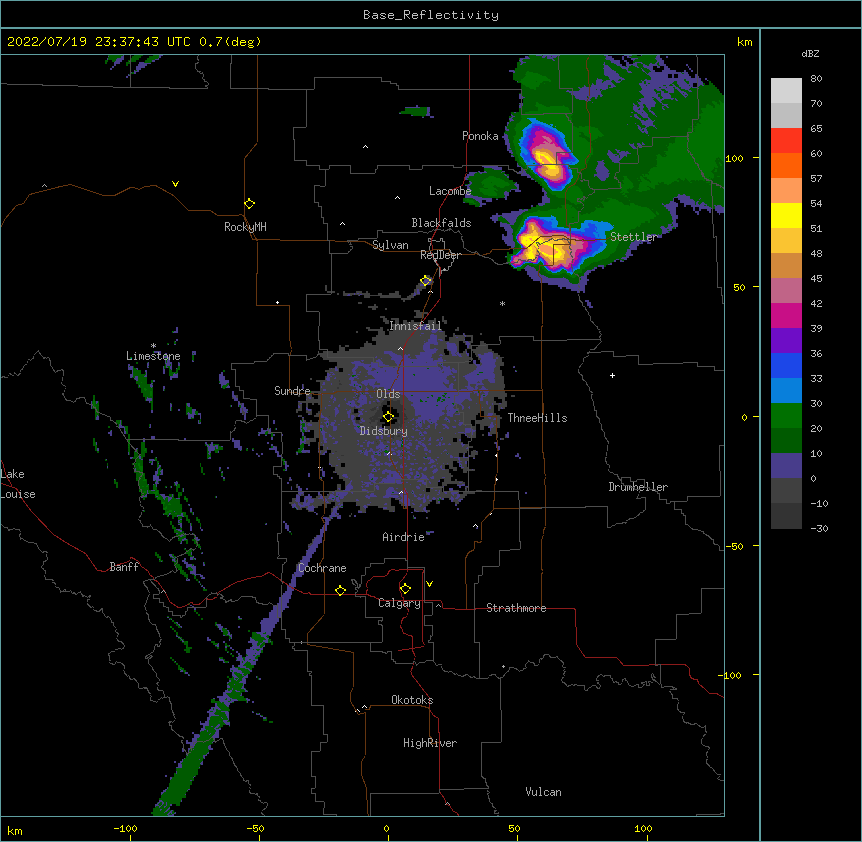The height and width of the screenshot is (842, 862).
Task: Select the yellow diamond marker below Cochrane
Action: 340,590
